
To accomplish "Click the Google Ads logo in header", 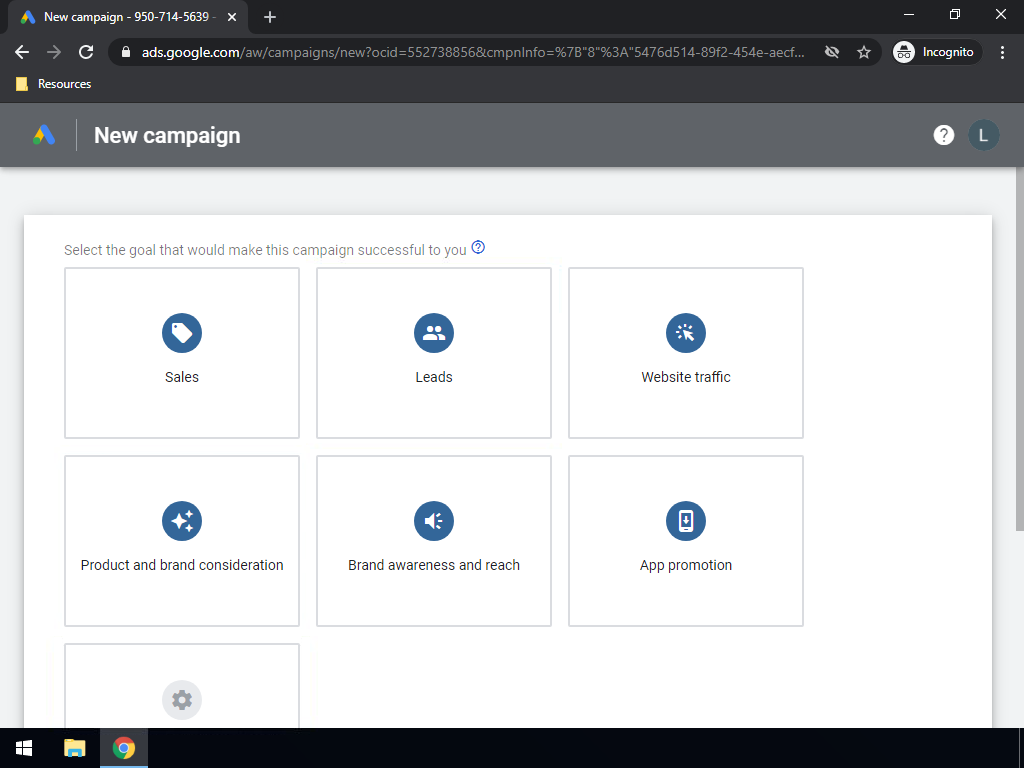I will point(44,135).
